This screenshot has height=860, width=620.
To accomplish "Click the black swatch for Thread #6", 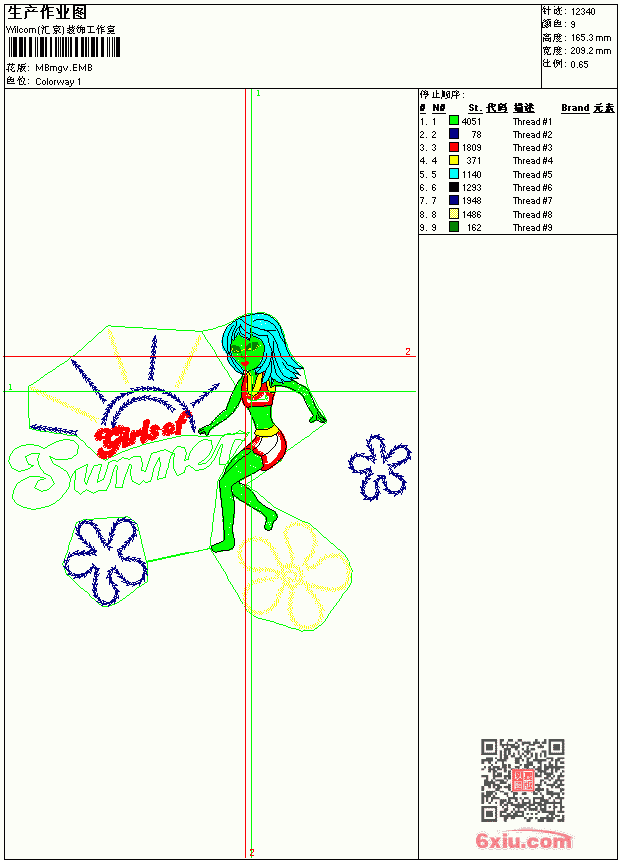I will [x=454, y=187].
